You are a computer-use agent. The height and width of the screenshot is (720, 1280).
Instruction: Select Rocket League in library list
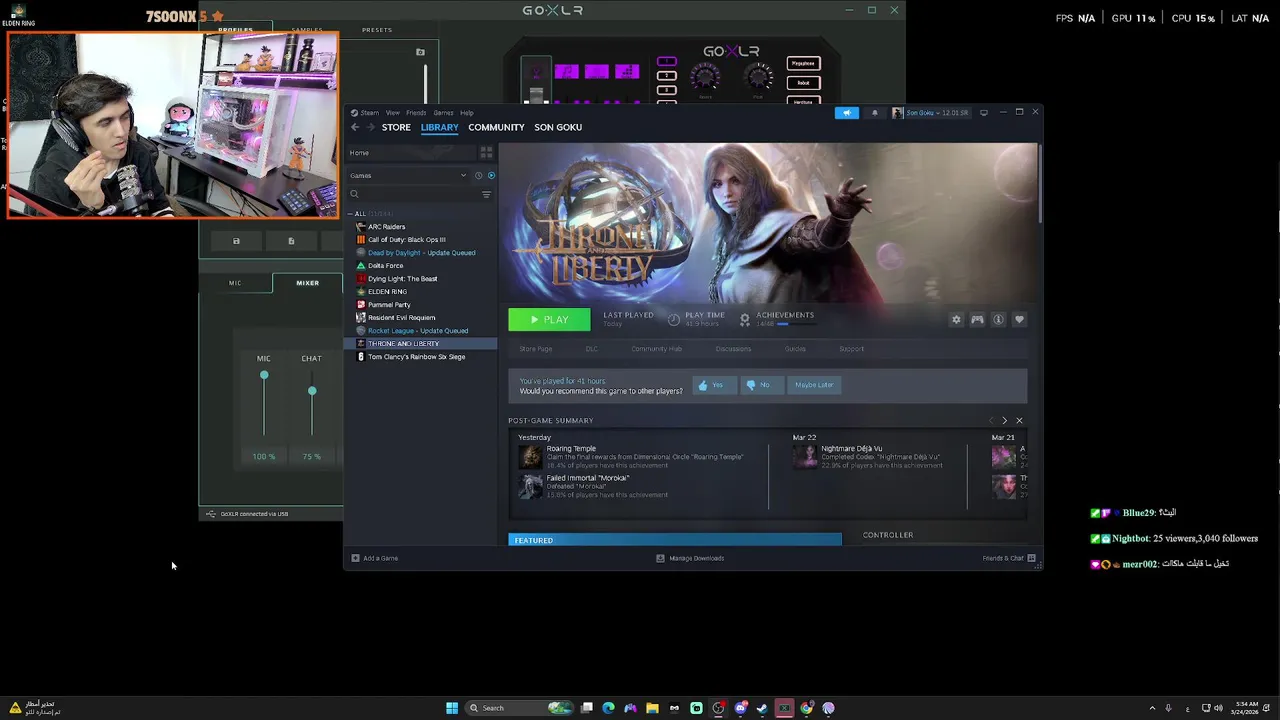tap(418, 331)
